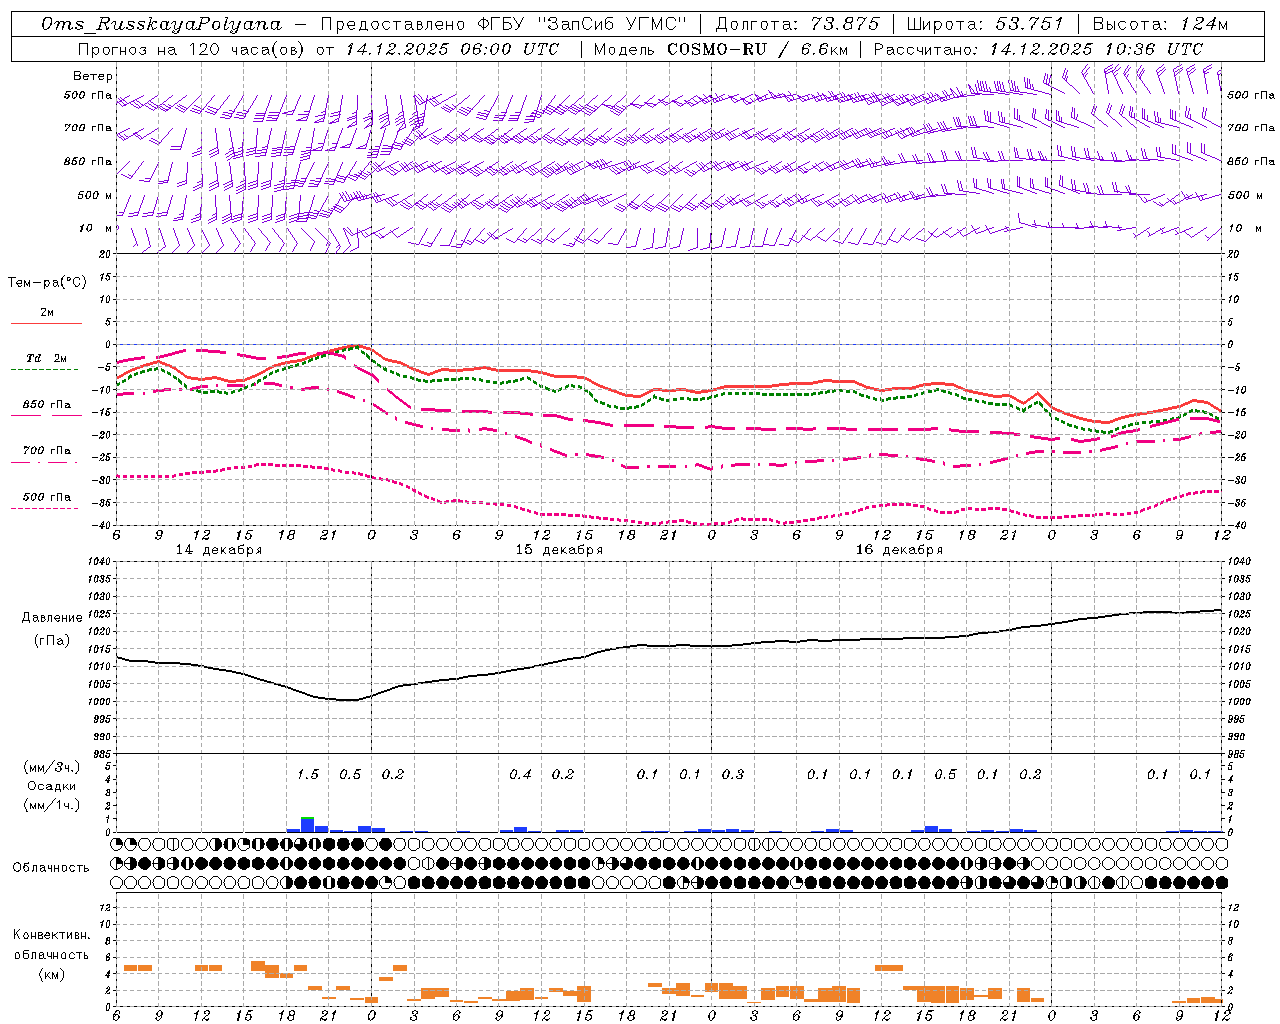1280x1024 pixels.
Task: Click the 'Ветер' wind panel label
Action: pyautogui.click(x=93, y=76)
